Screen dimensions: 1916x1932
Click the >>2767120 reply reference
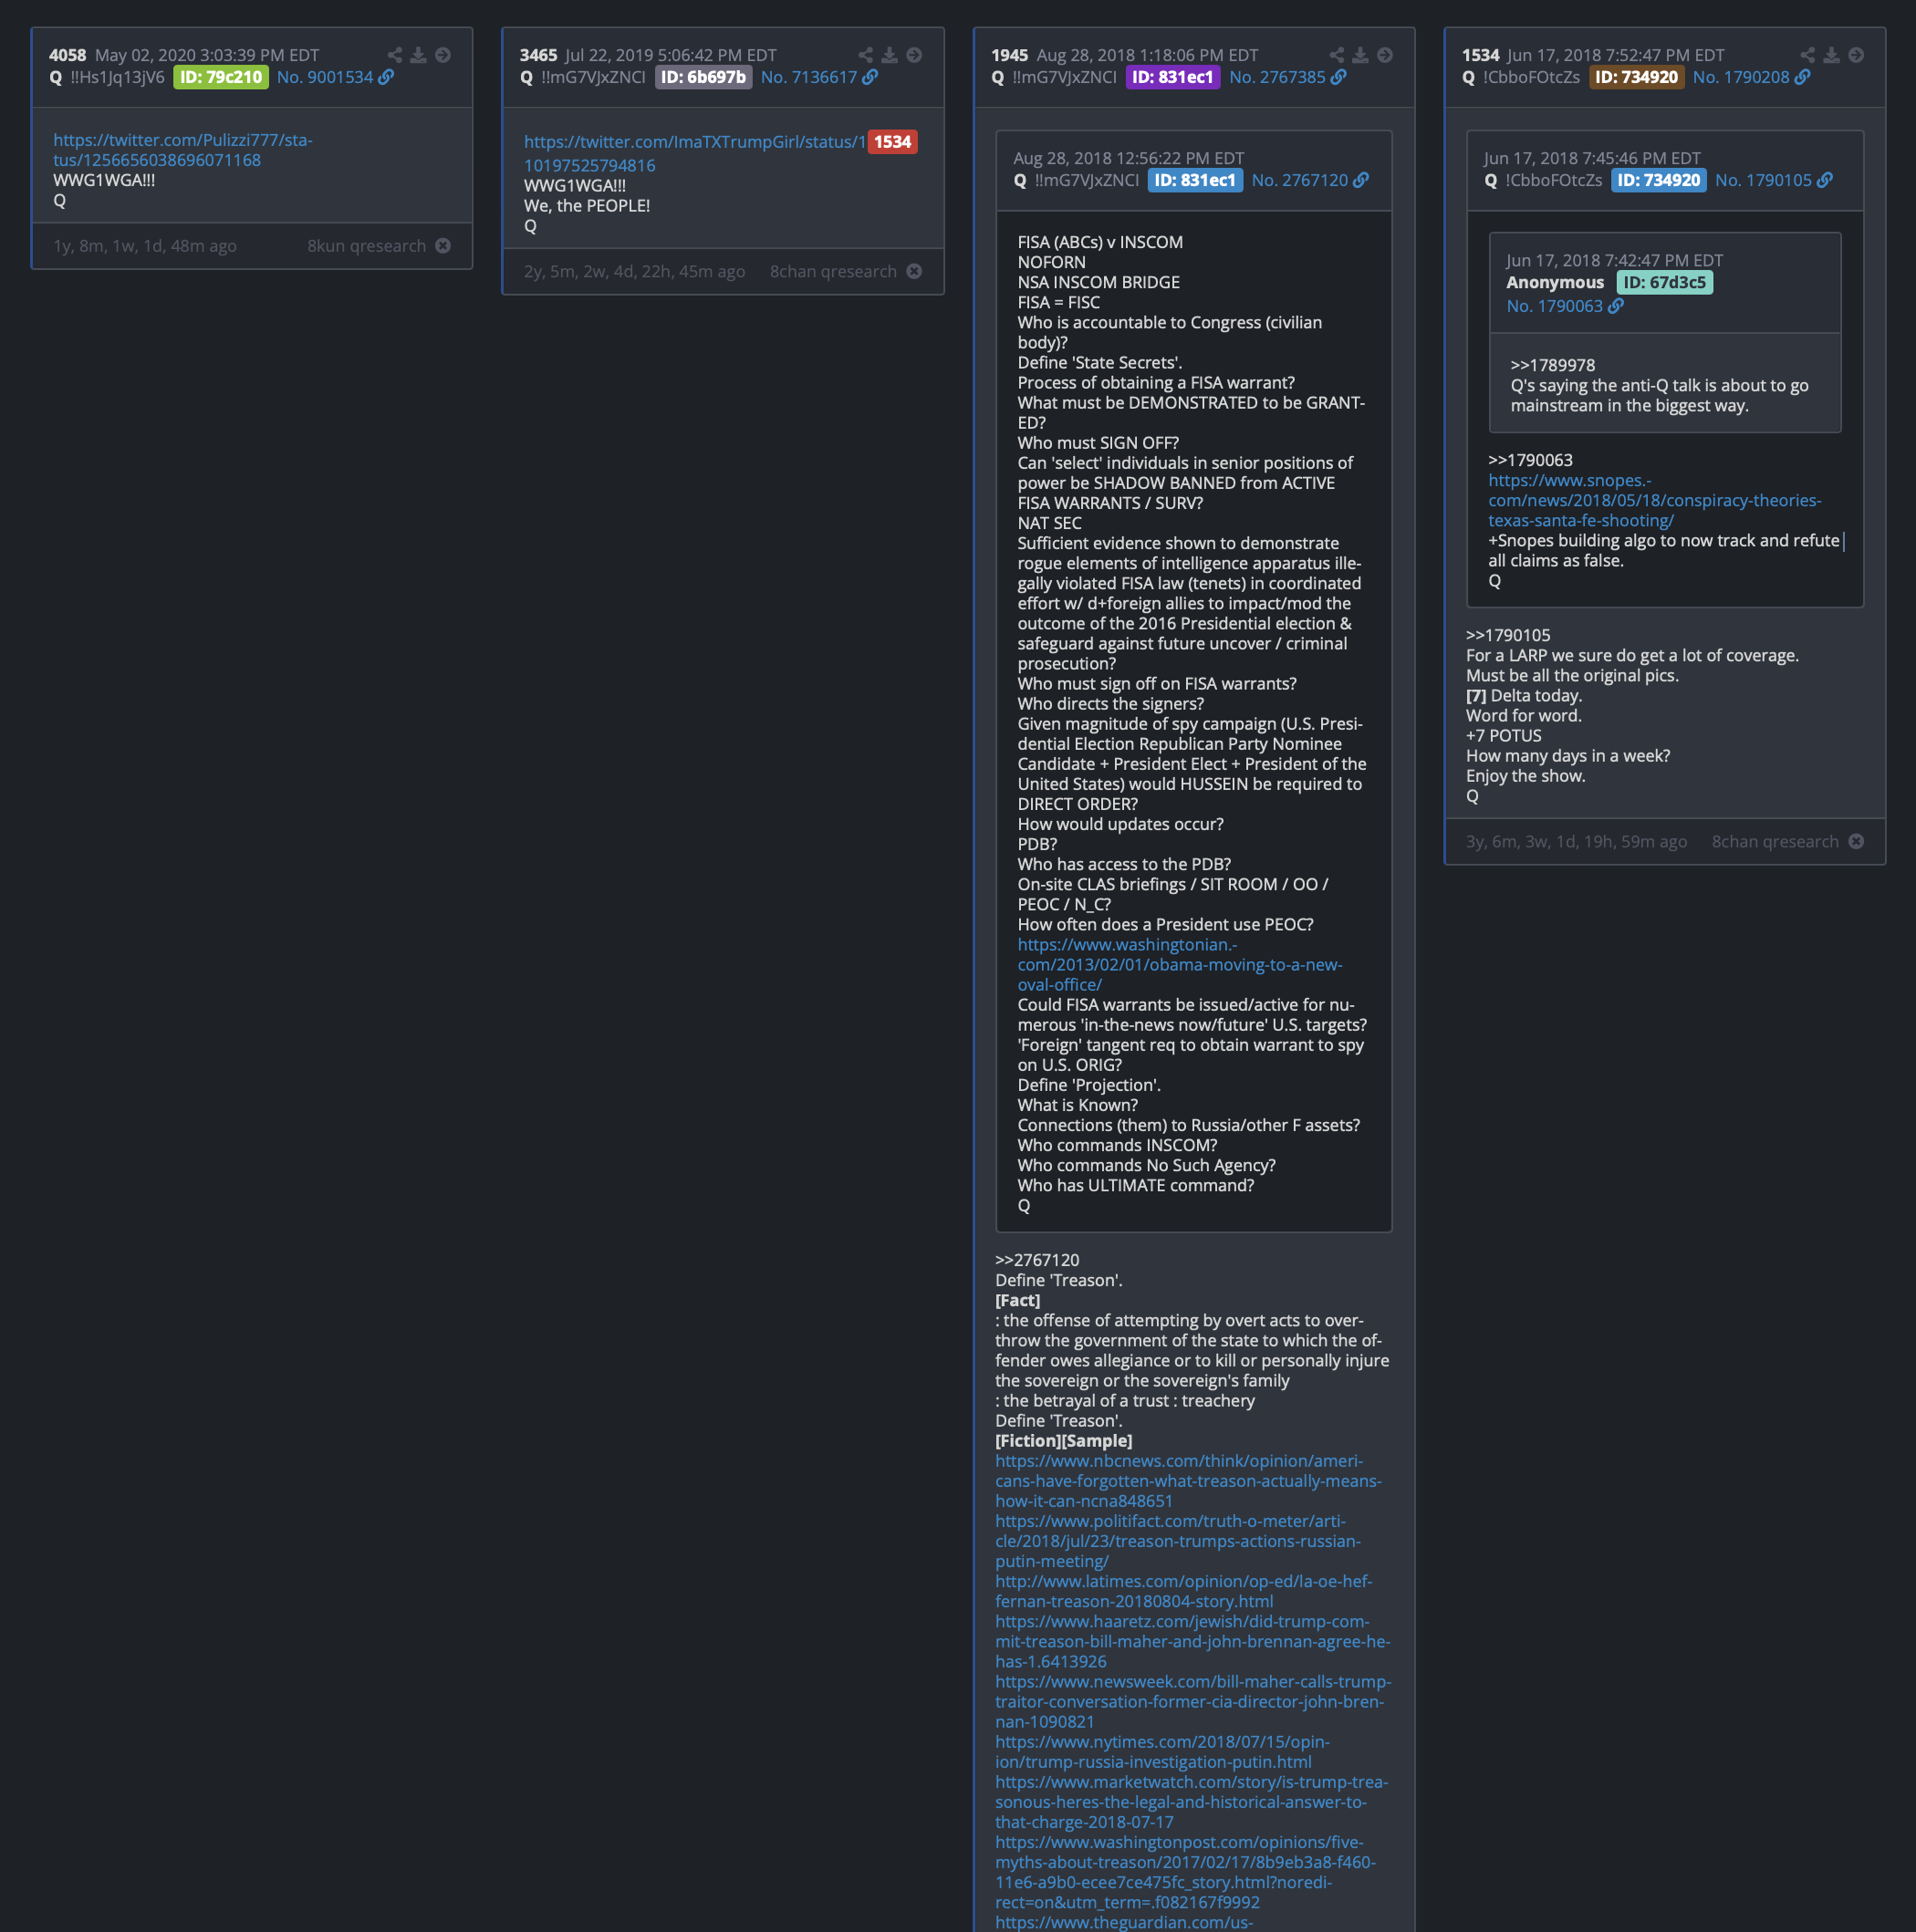(x=1037, y=1260)
